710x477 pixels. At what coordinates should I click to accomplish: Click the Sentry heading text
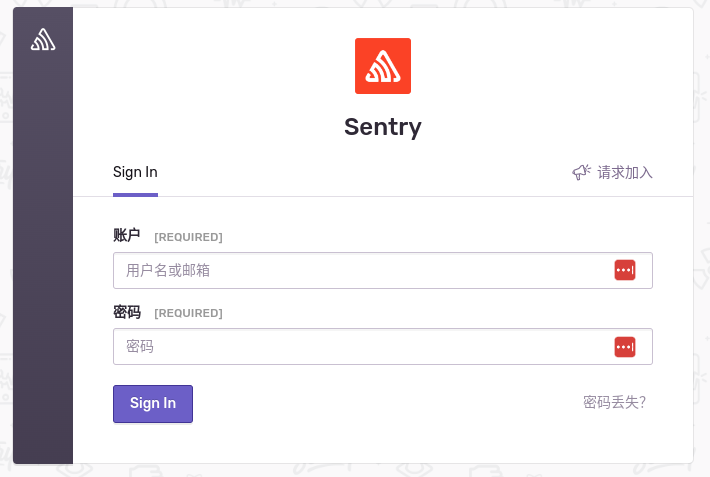(x=383, y=127)
